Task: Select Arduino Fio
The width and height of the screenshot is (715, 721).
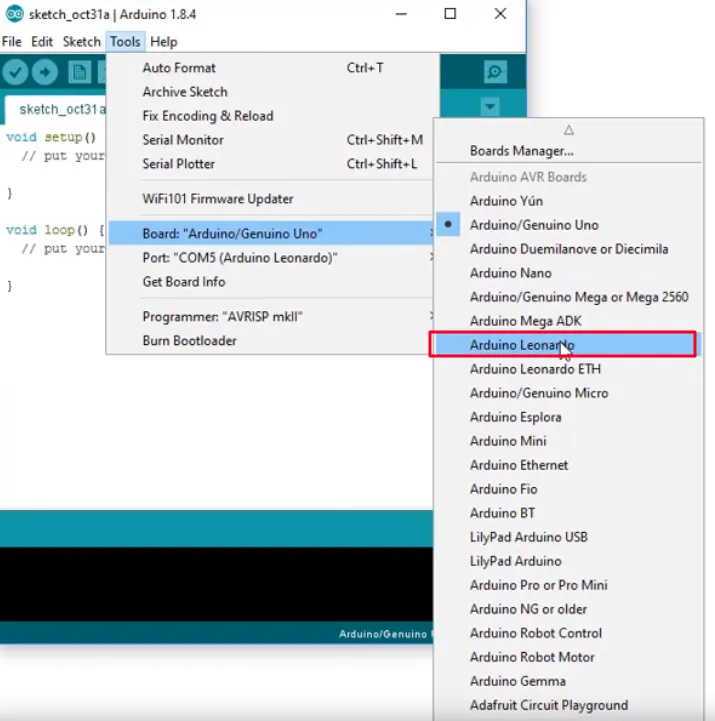Action: [x=568, y=489]
